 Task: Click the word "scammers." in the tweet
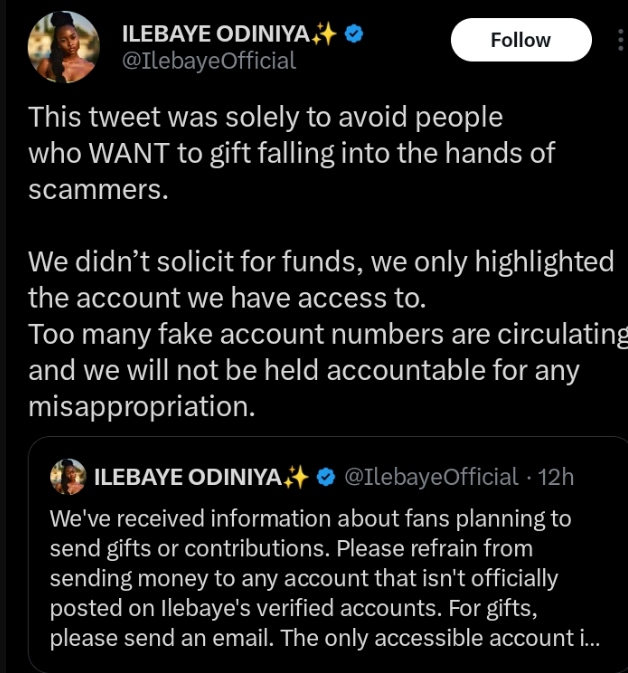97,189
